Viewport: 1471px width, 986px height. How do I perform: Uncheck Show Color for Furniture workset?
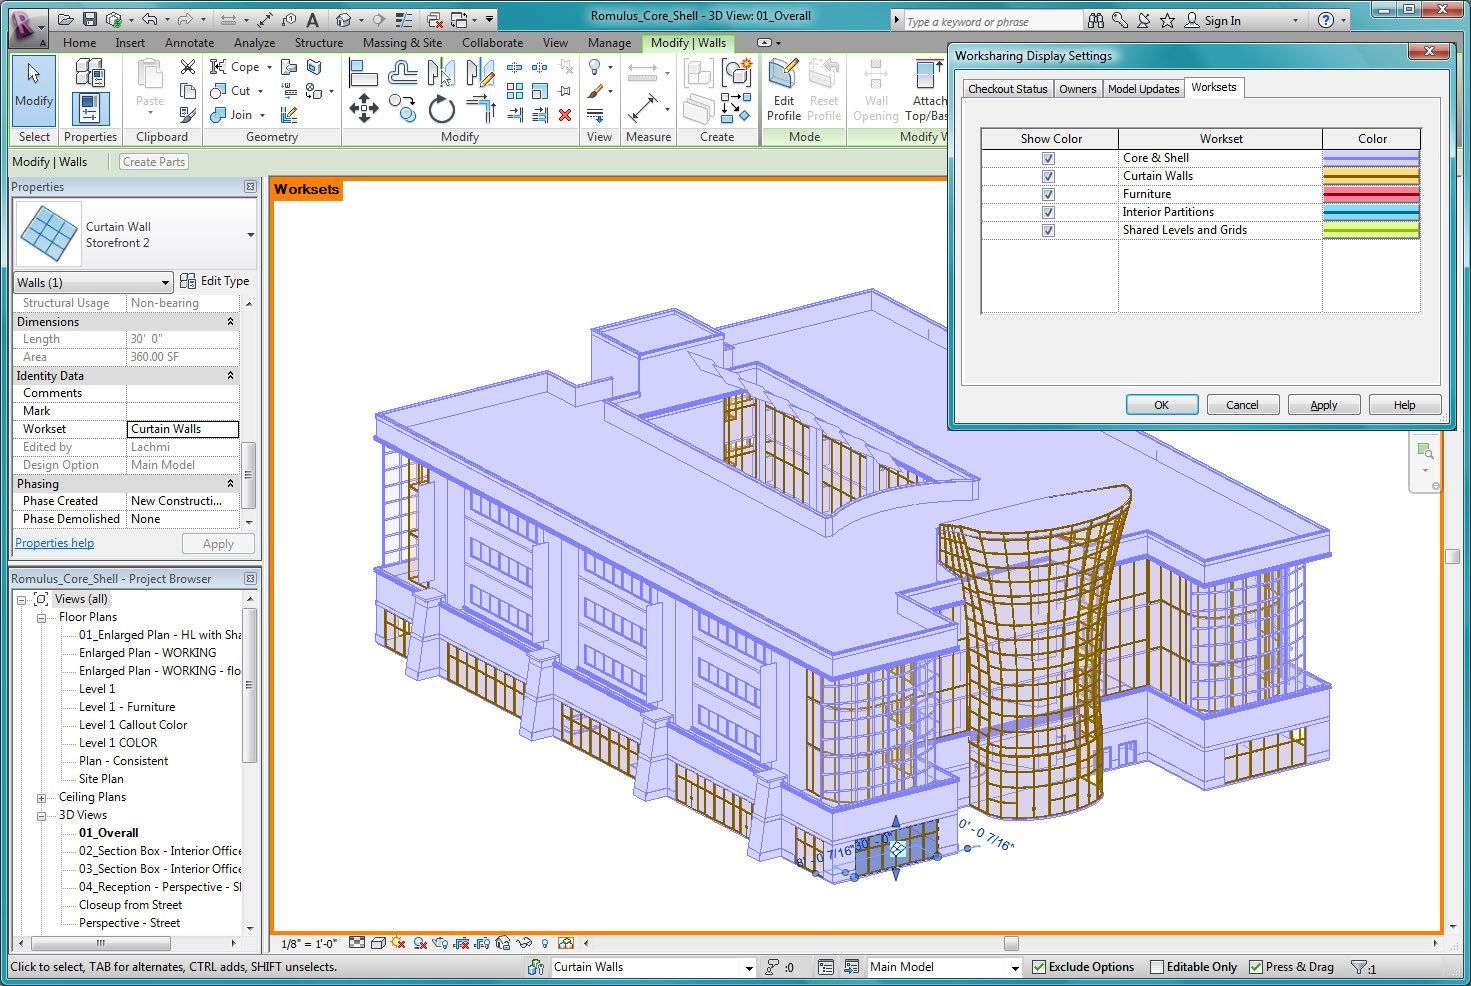(1048, 194)
